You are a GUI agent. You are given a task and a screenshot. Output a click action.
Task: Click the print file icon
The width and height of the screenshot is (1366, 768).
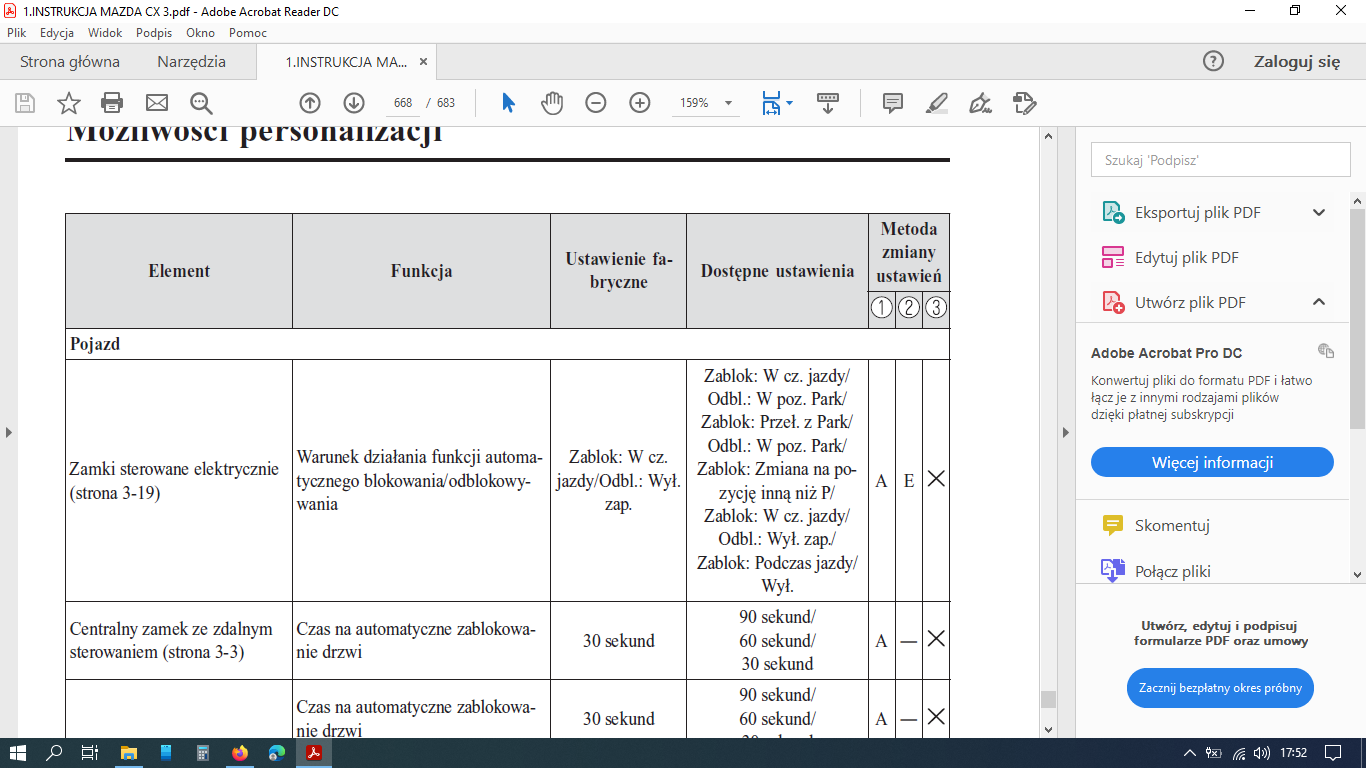[112, 103]
